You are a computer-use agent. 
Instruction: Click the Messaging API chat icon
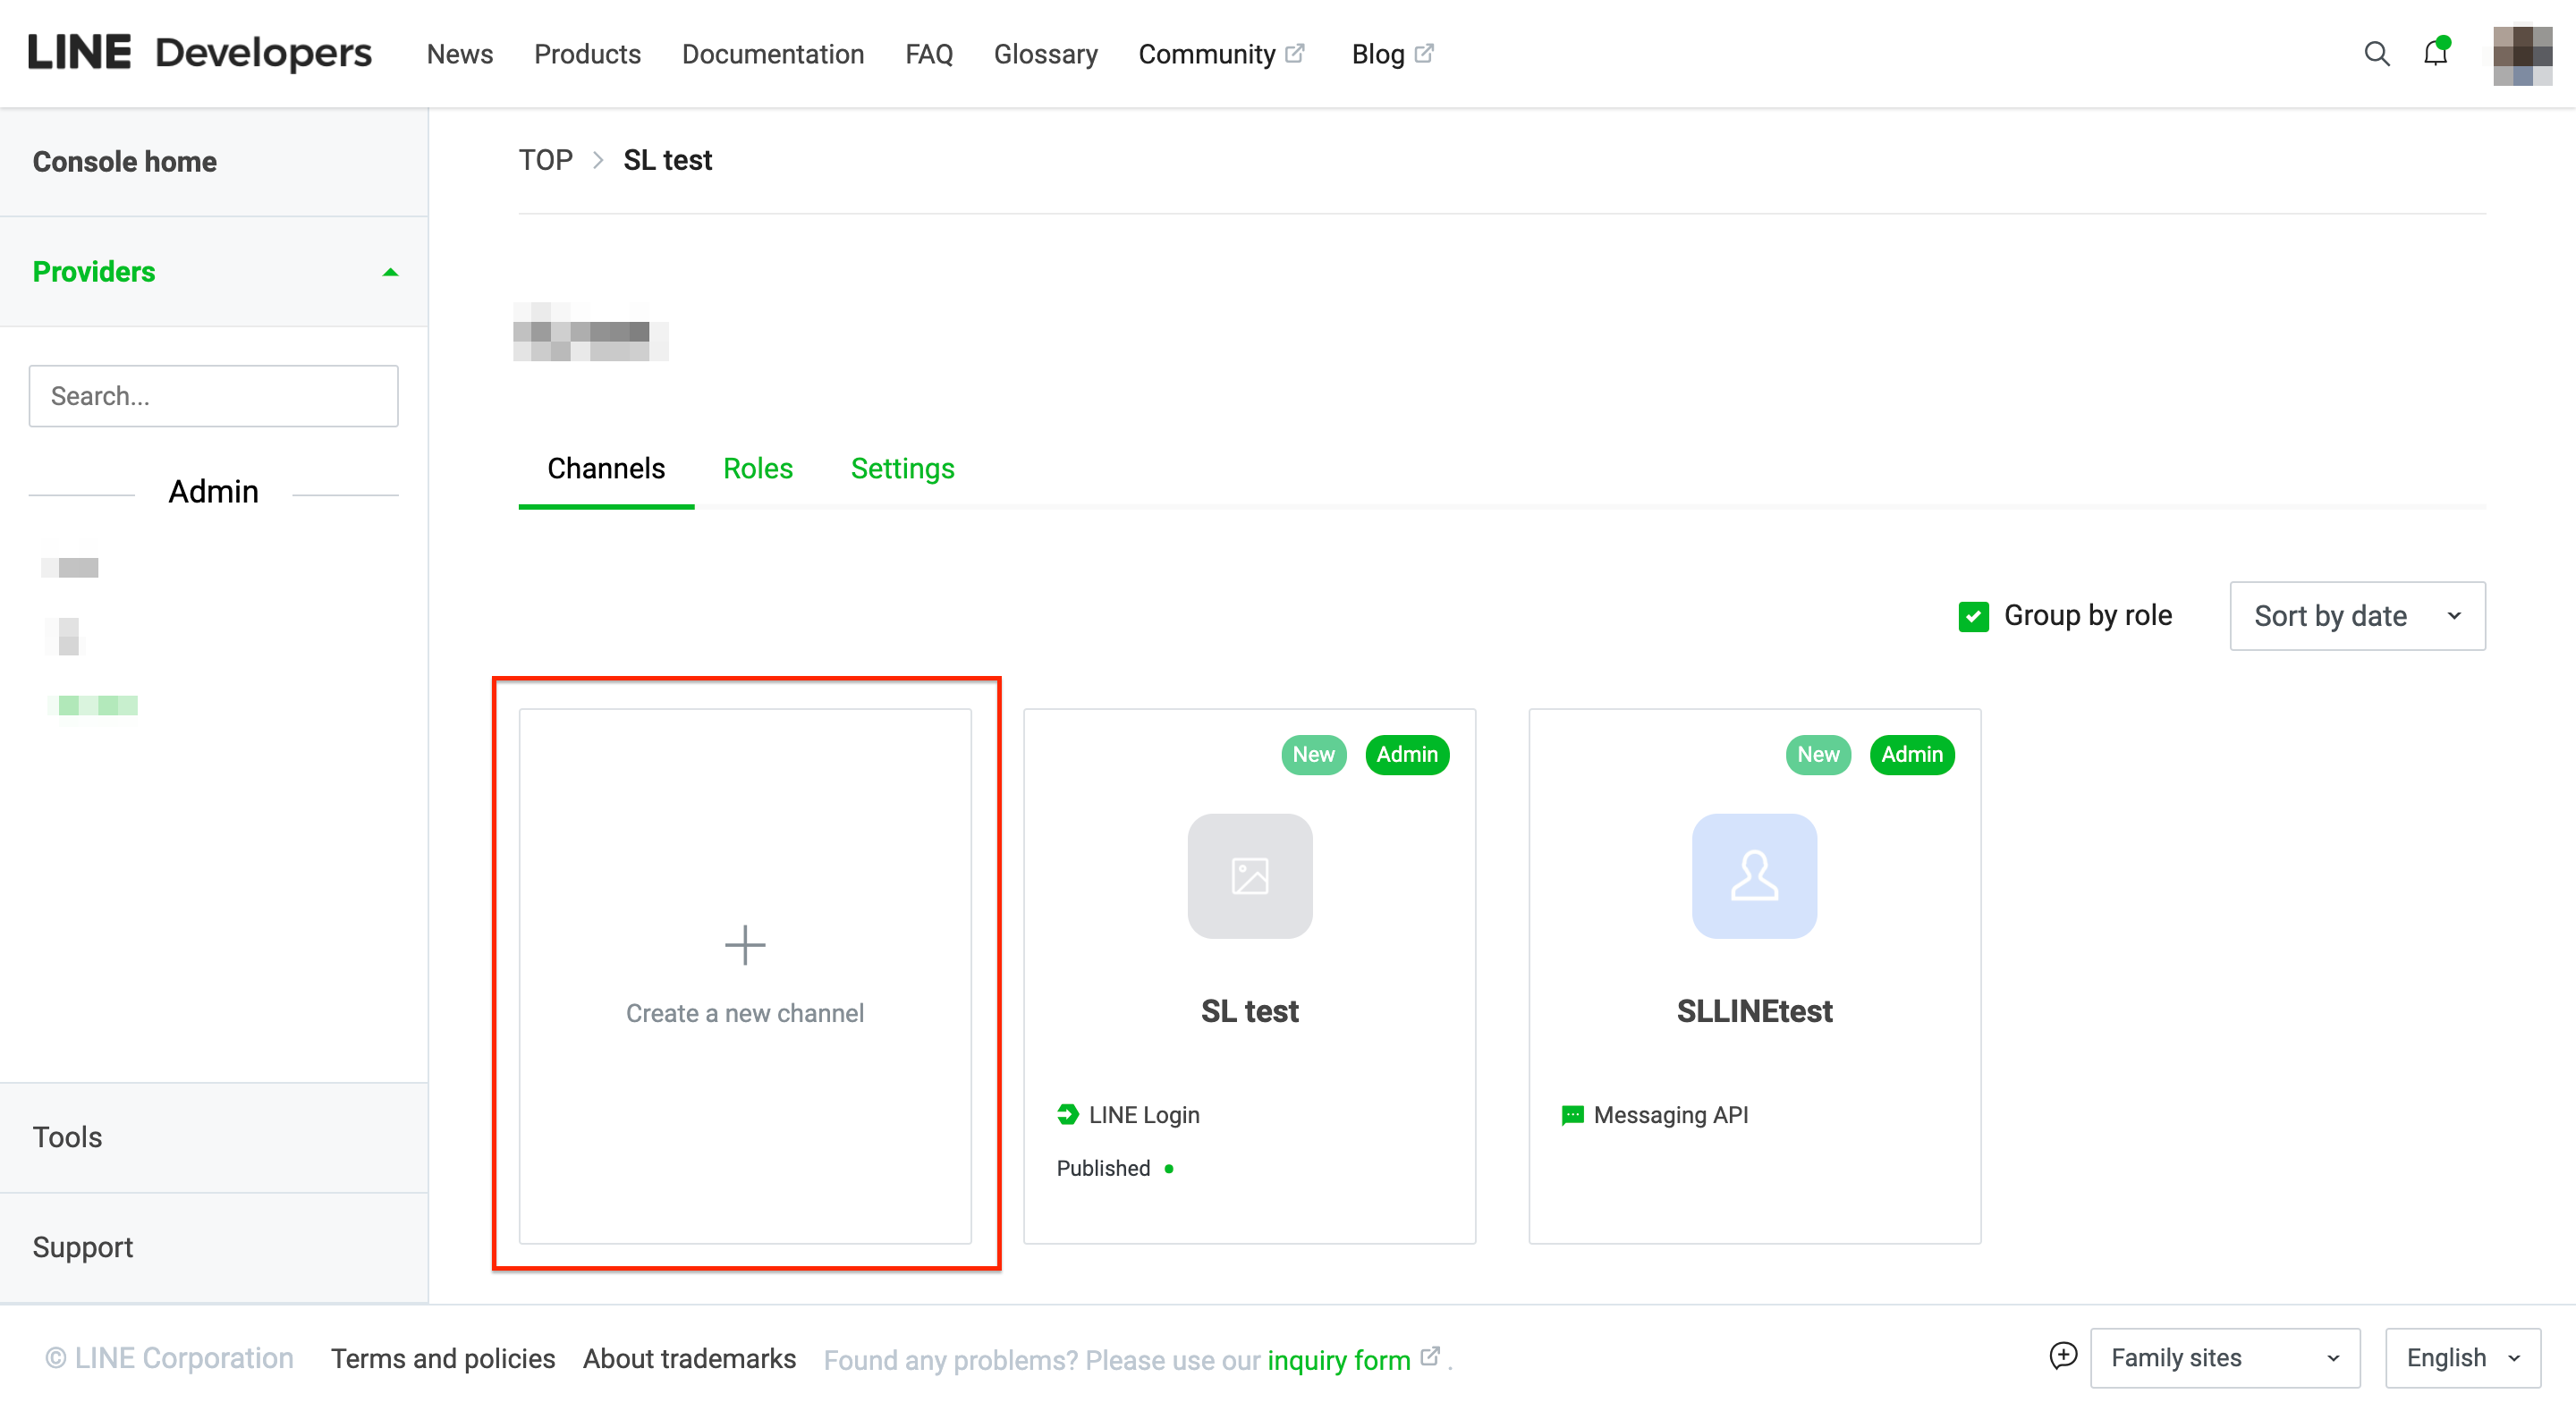point(1573,1115)
